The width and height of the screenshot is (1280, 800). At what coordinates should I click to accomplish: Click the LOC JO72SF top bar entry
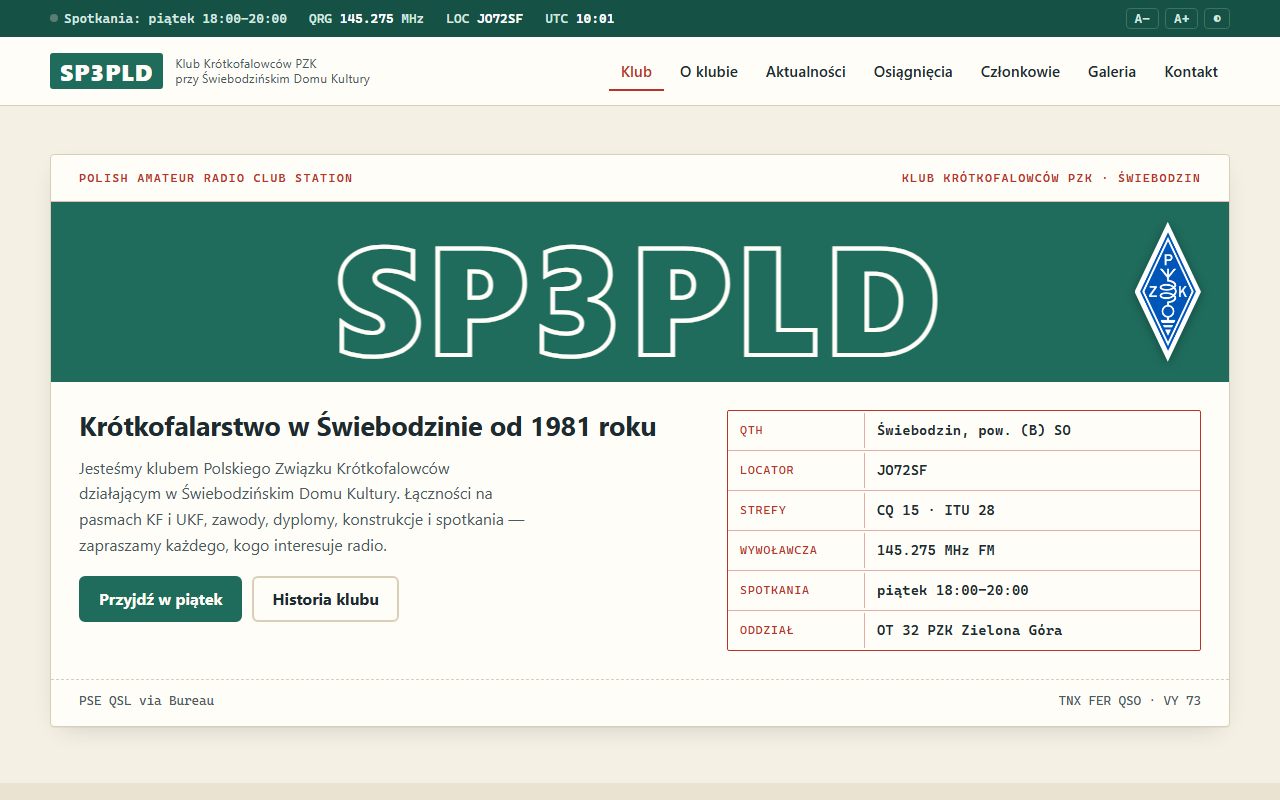(484, 18)
